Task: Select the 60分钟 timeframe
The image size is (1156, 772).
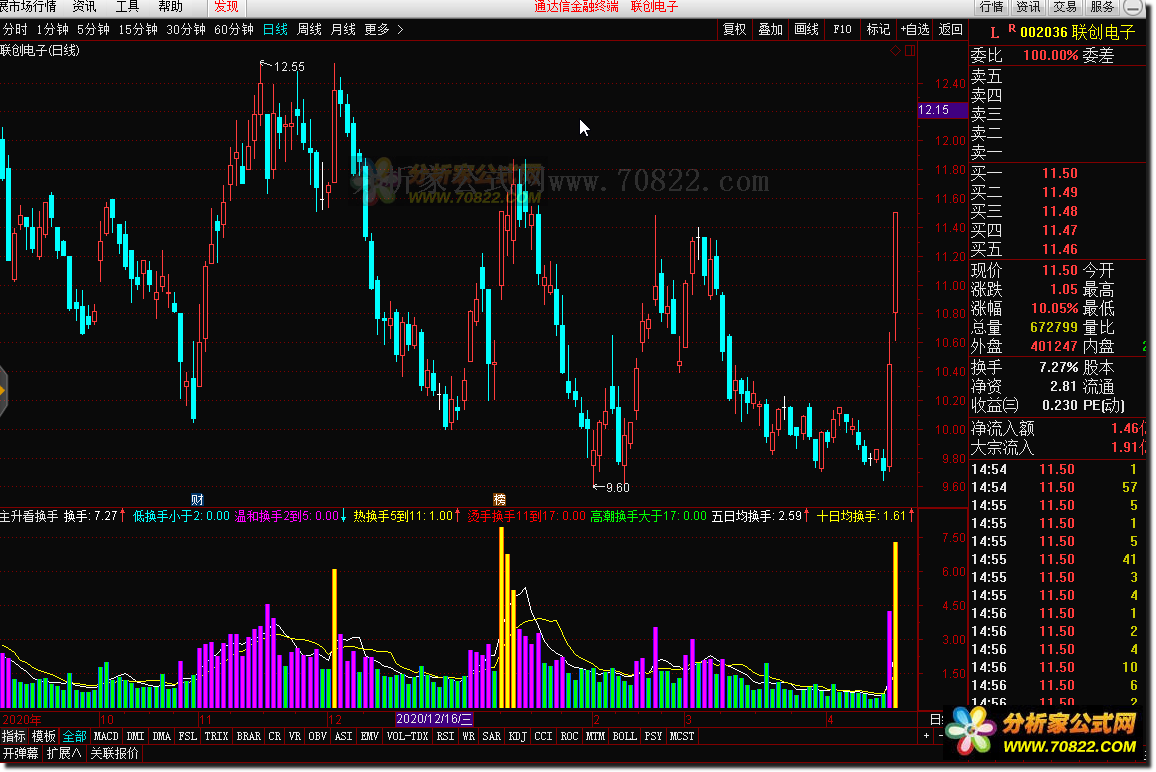Action: [234, 29]
